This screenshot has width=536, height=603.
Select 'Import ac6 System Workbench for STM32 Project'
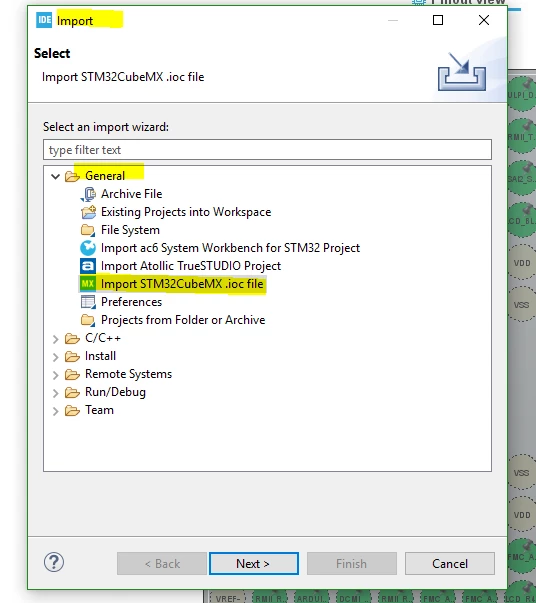(x=230, y=248)
